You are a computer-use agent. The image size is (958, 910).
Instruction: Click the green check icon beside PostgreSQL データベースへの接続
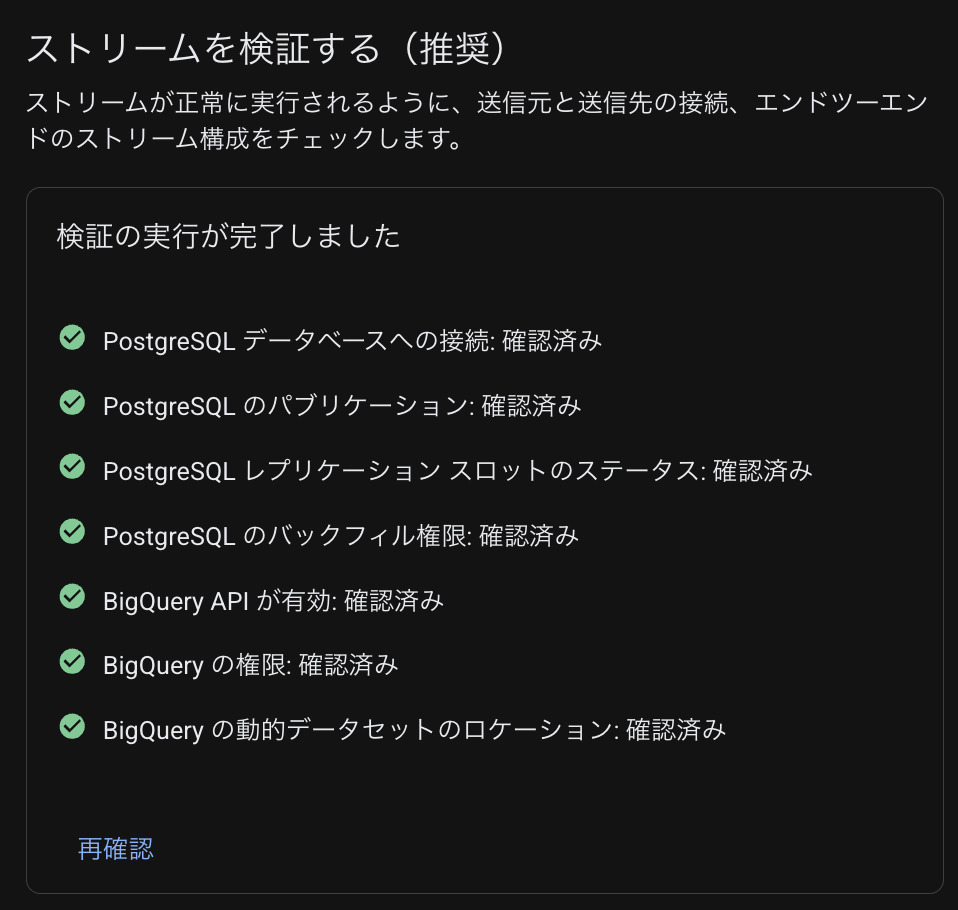point(71,337)
